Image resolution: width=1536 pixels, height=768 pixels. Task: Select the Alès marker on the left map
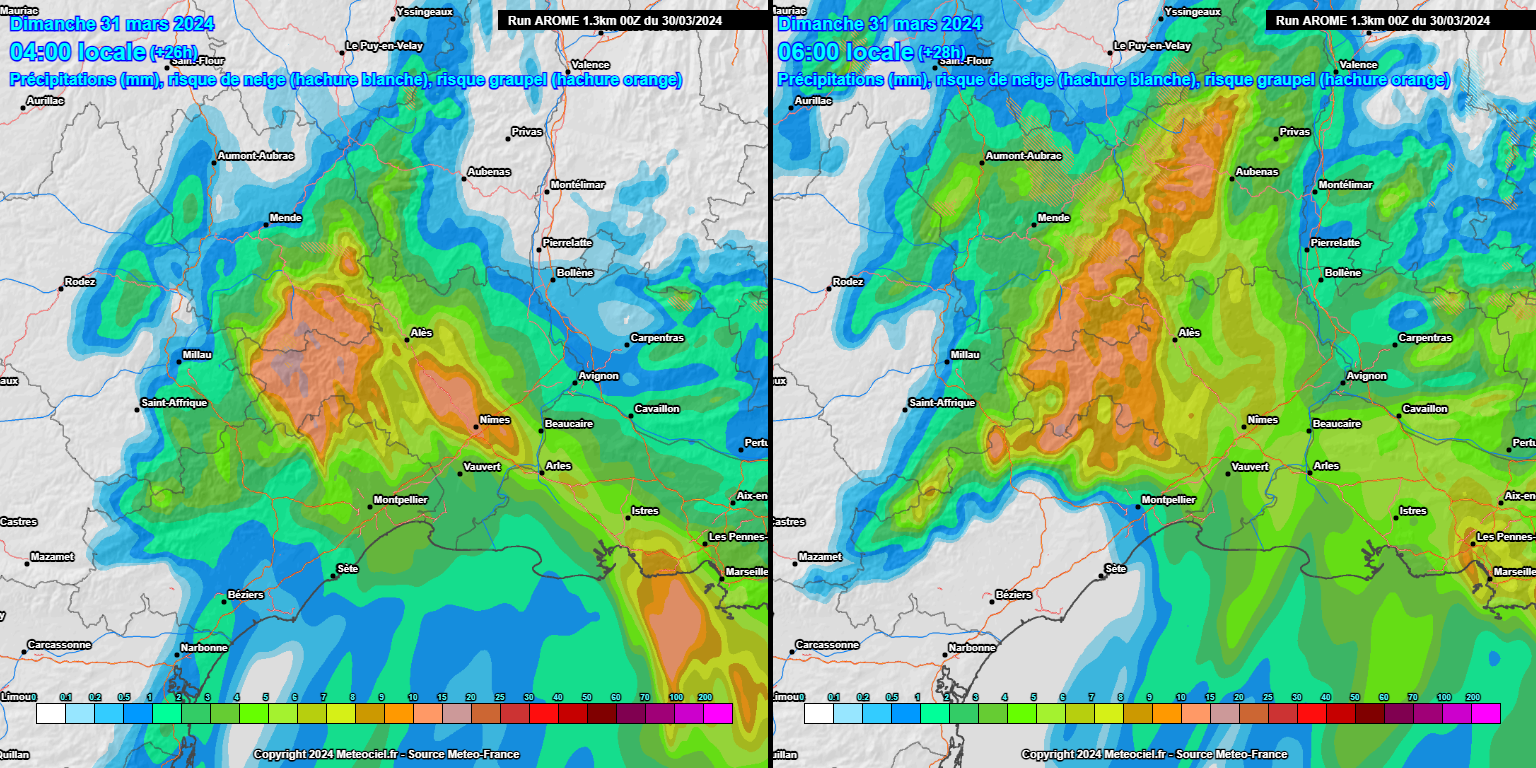point(407,340)
